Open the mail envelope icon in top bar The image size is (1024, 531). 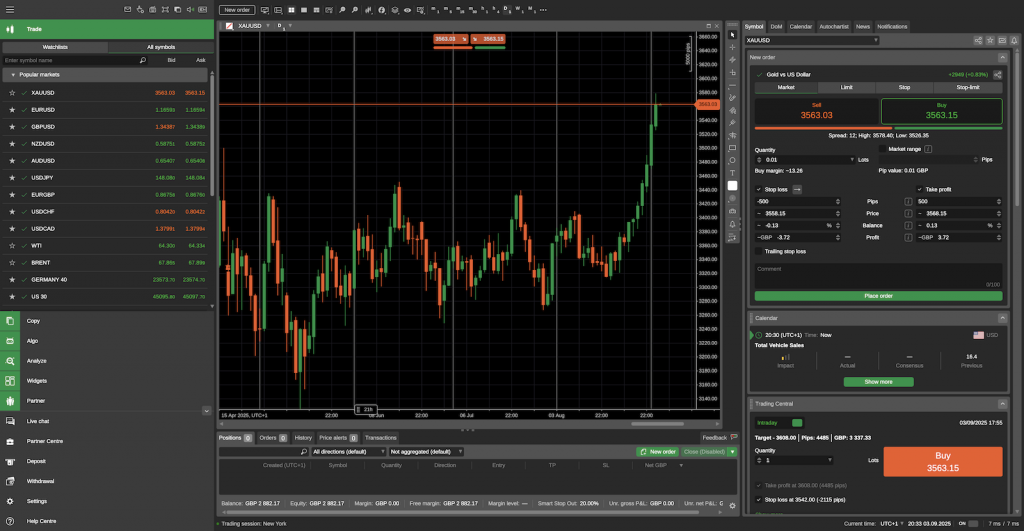point(127,10)
